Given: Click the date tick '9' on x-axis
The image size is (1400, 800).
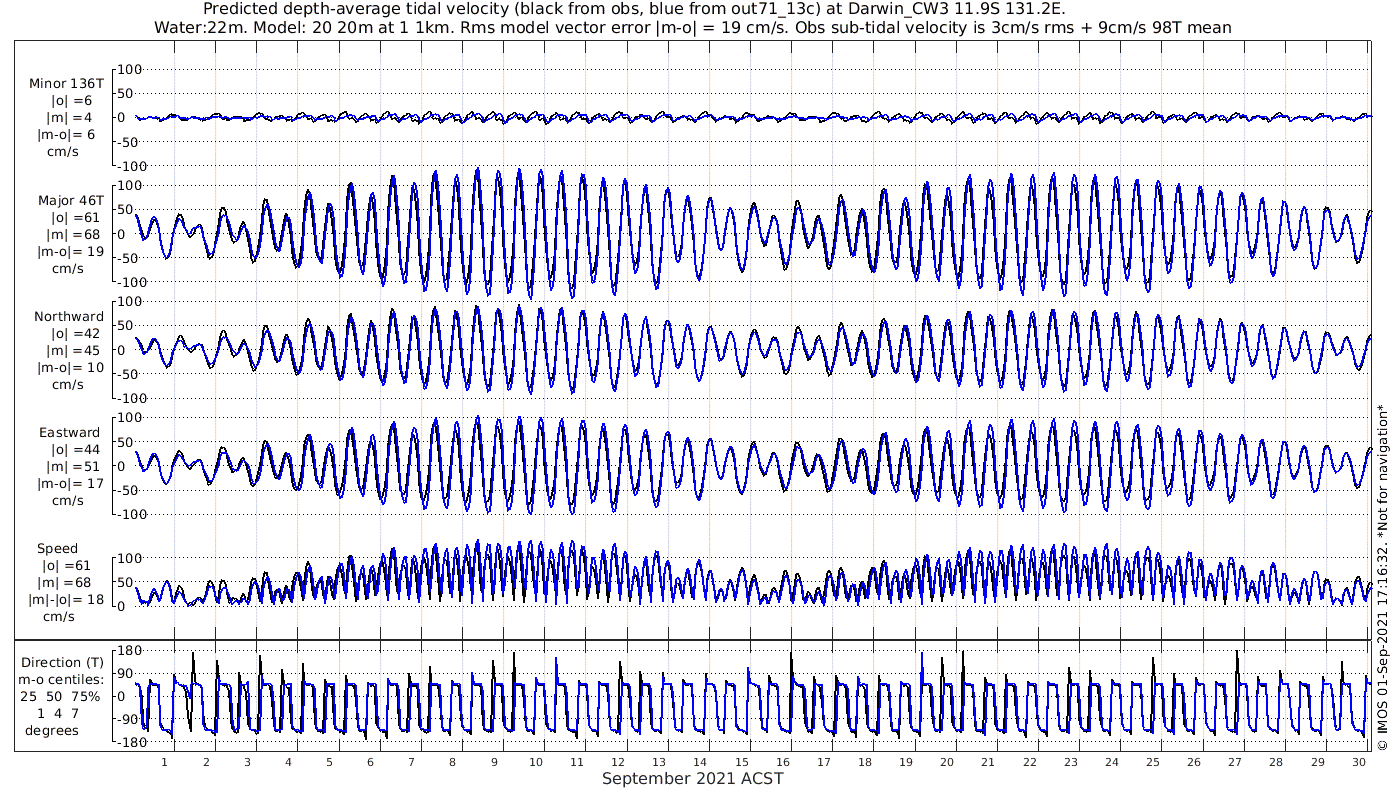Looking at the screenshot, I should [x=494, y=762].
